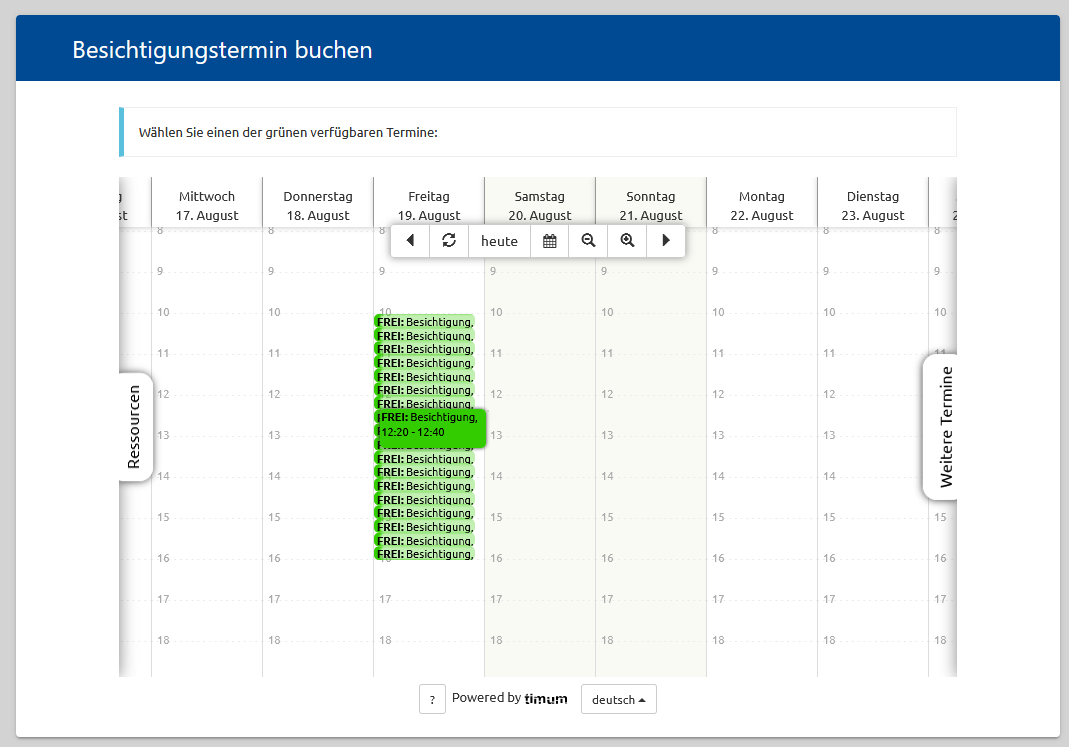1069x747 pixels.
Task: Select the Dienstag 23. August day header
Action: [x=873, y=205]
